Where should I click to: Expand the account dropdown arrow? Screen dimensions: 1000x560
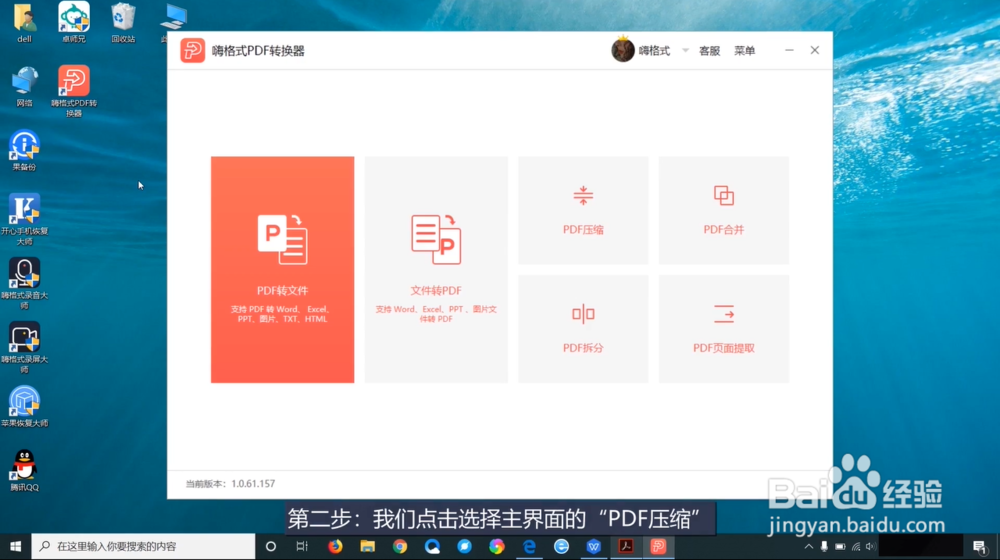686,50
